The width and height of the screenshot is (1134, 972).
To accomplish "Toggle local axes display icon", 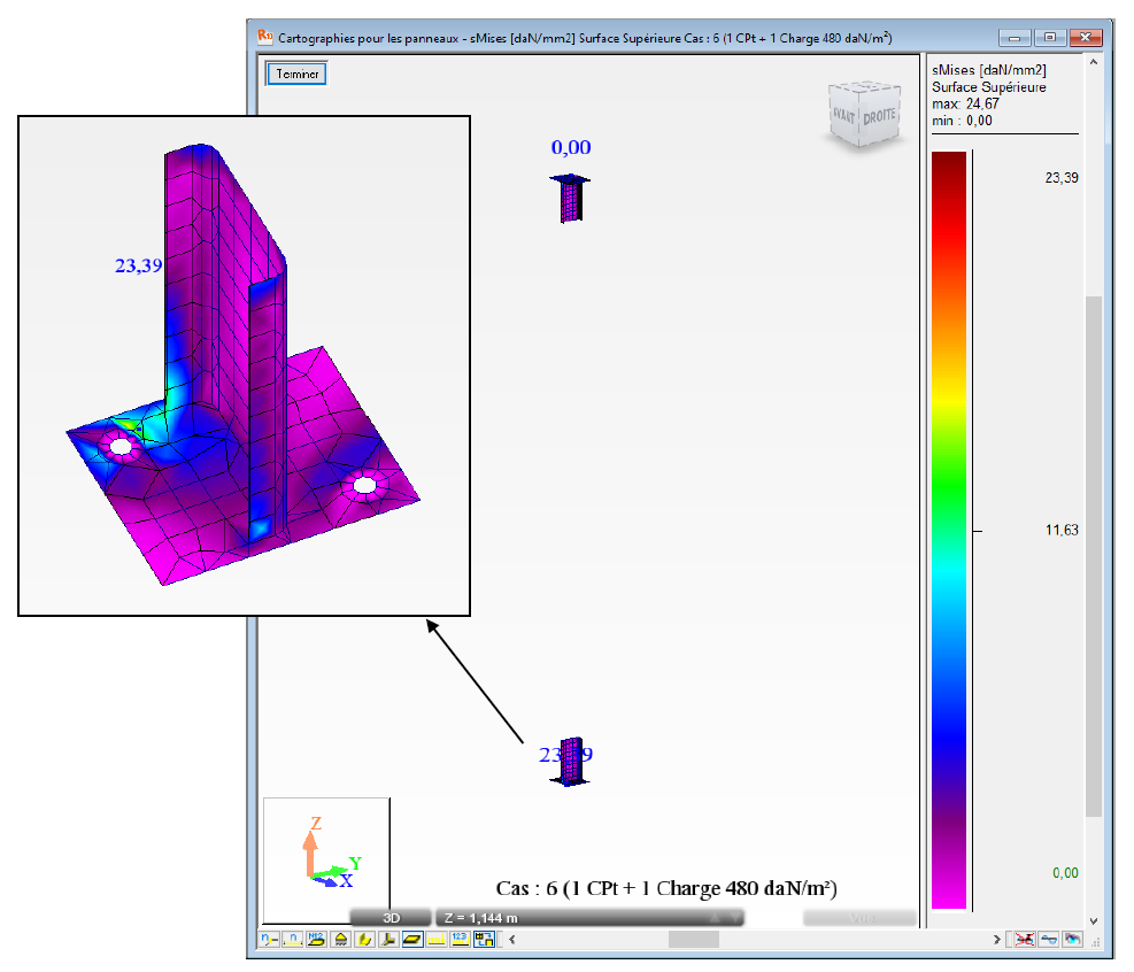I will coord(388,939).
